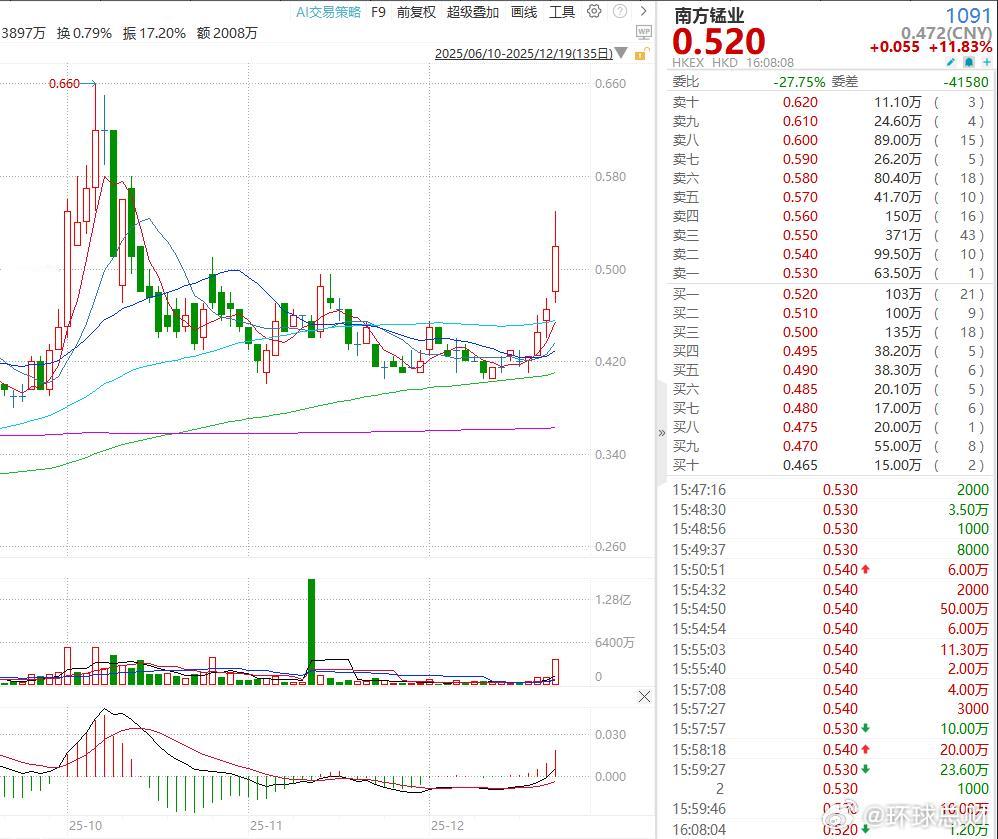This screenshot has height=839, width=998.
Task: Click the stock code 1091
Action: (968, 15)
